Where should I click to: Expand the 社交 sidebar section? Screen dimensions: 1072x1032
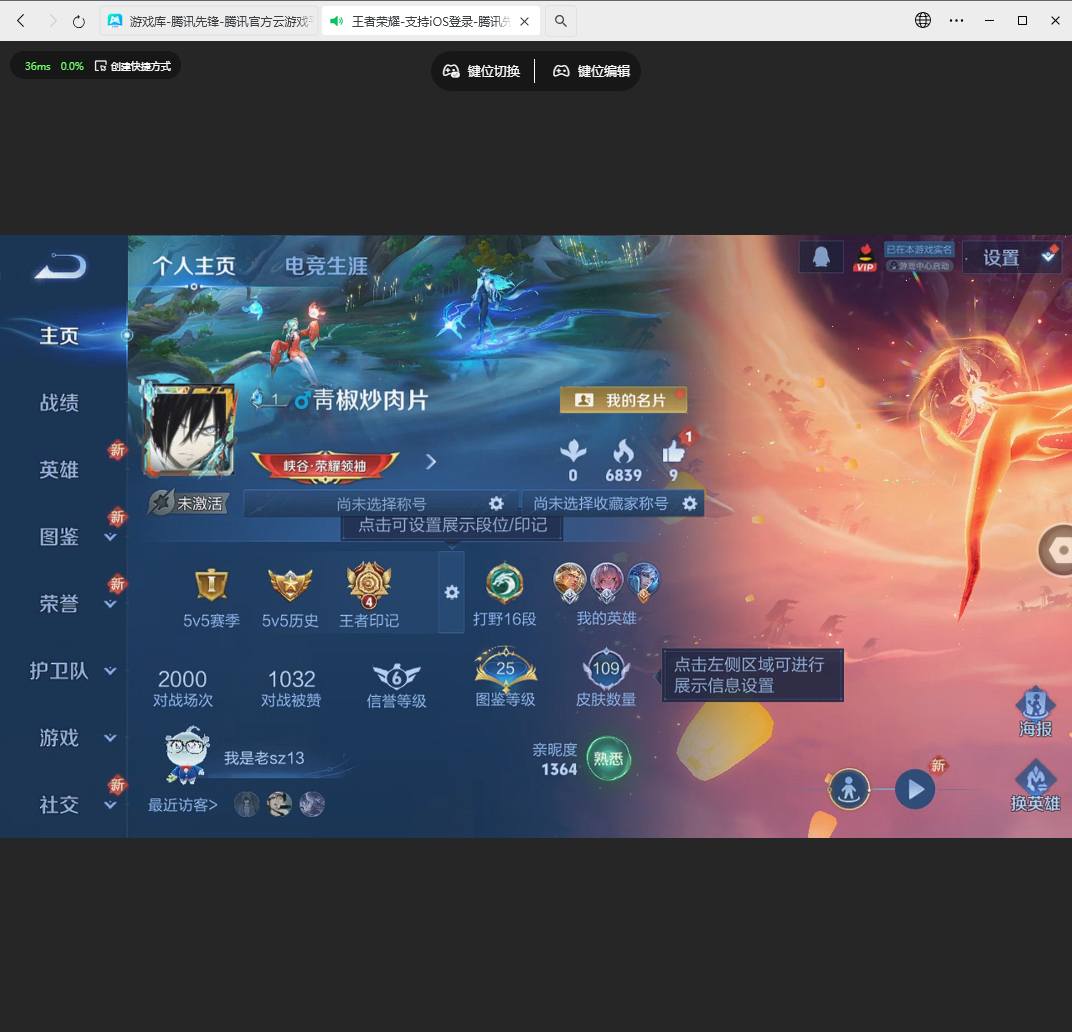pos(58,805)
